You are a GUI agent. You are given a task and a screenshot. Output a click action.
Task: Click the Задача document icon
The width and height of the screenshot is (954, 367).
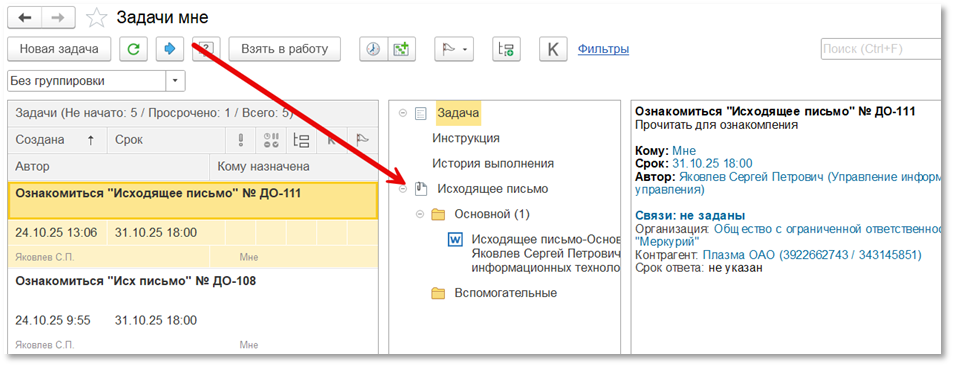click(421, 113)
